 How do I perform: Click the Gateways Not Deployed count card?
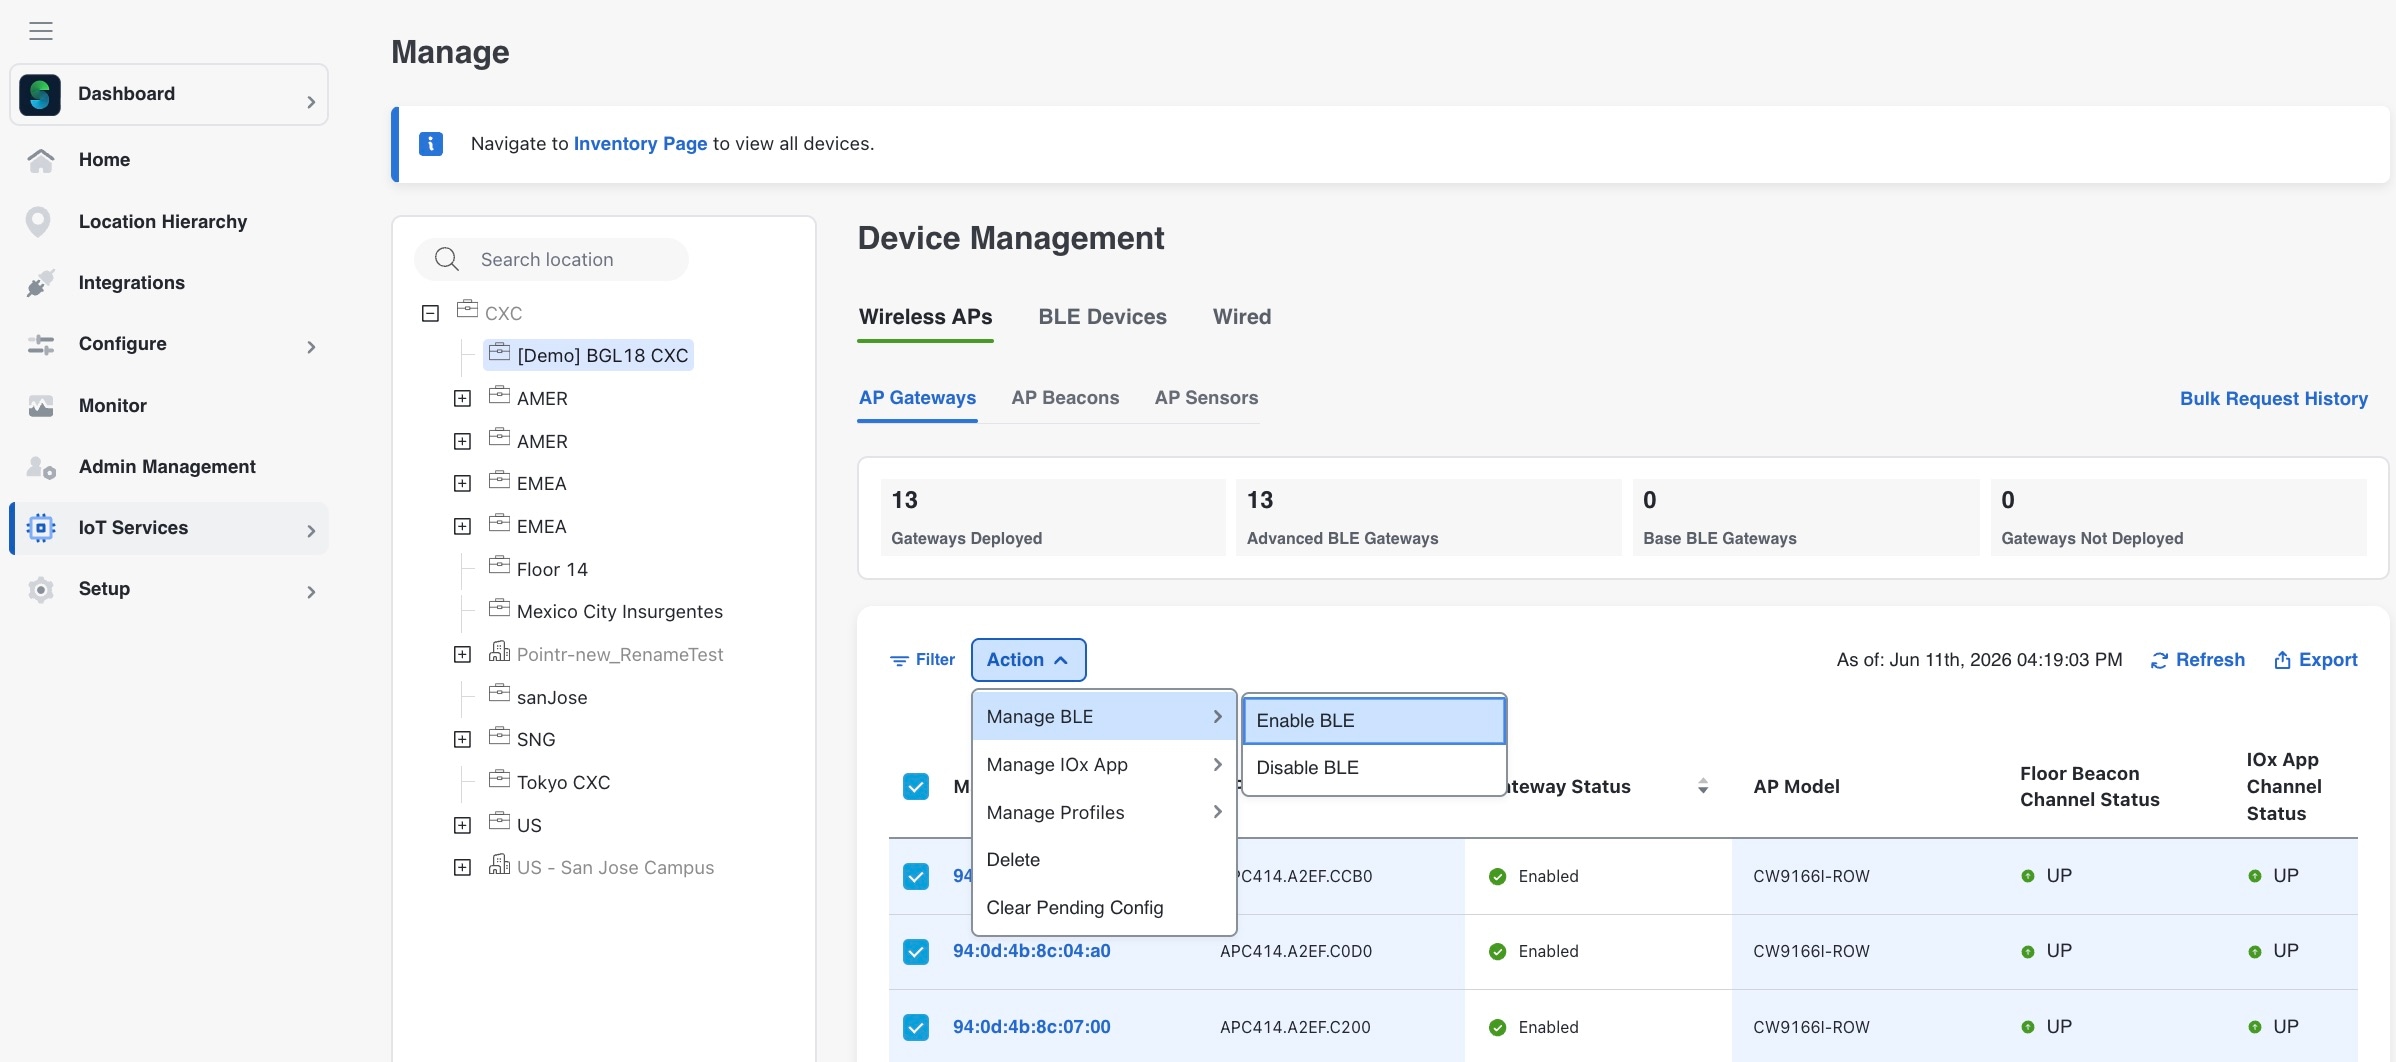(x=2178, y=518)
